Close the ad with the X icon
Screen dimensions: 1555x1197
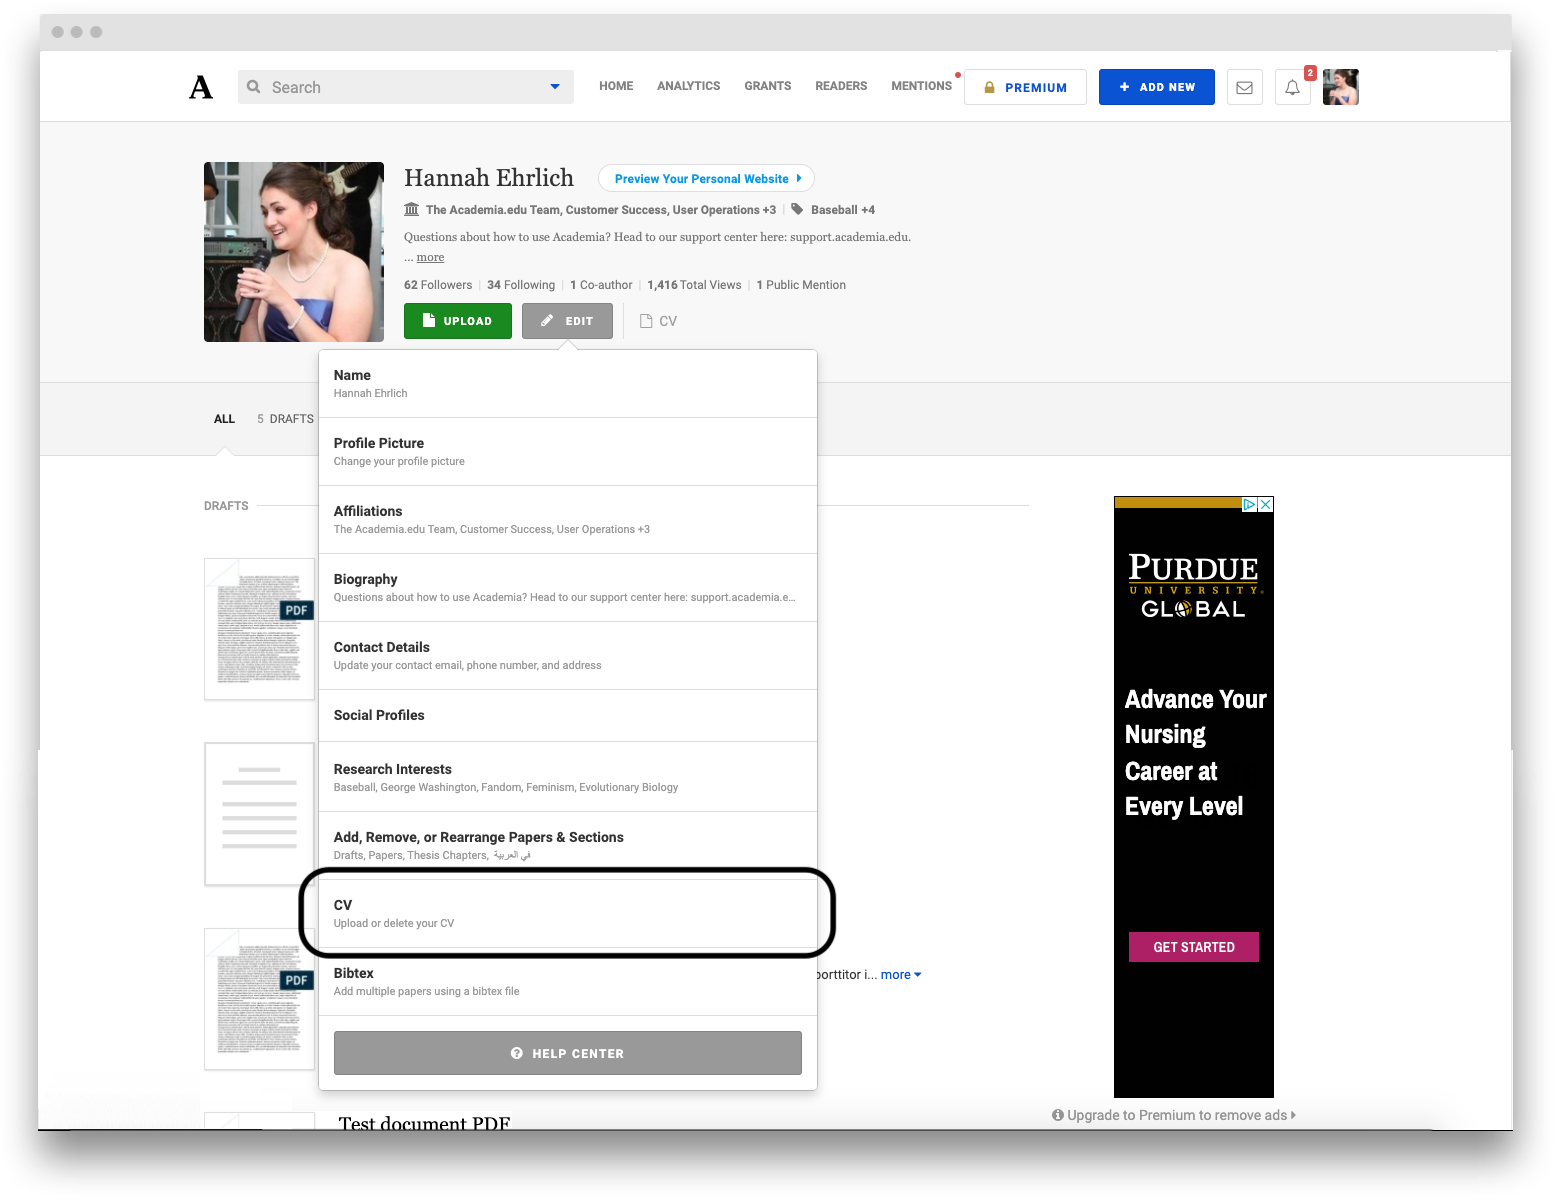point(1266,505)
